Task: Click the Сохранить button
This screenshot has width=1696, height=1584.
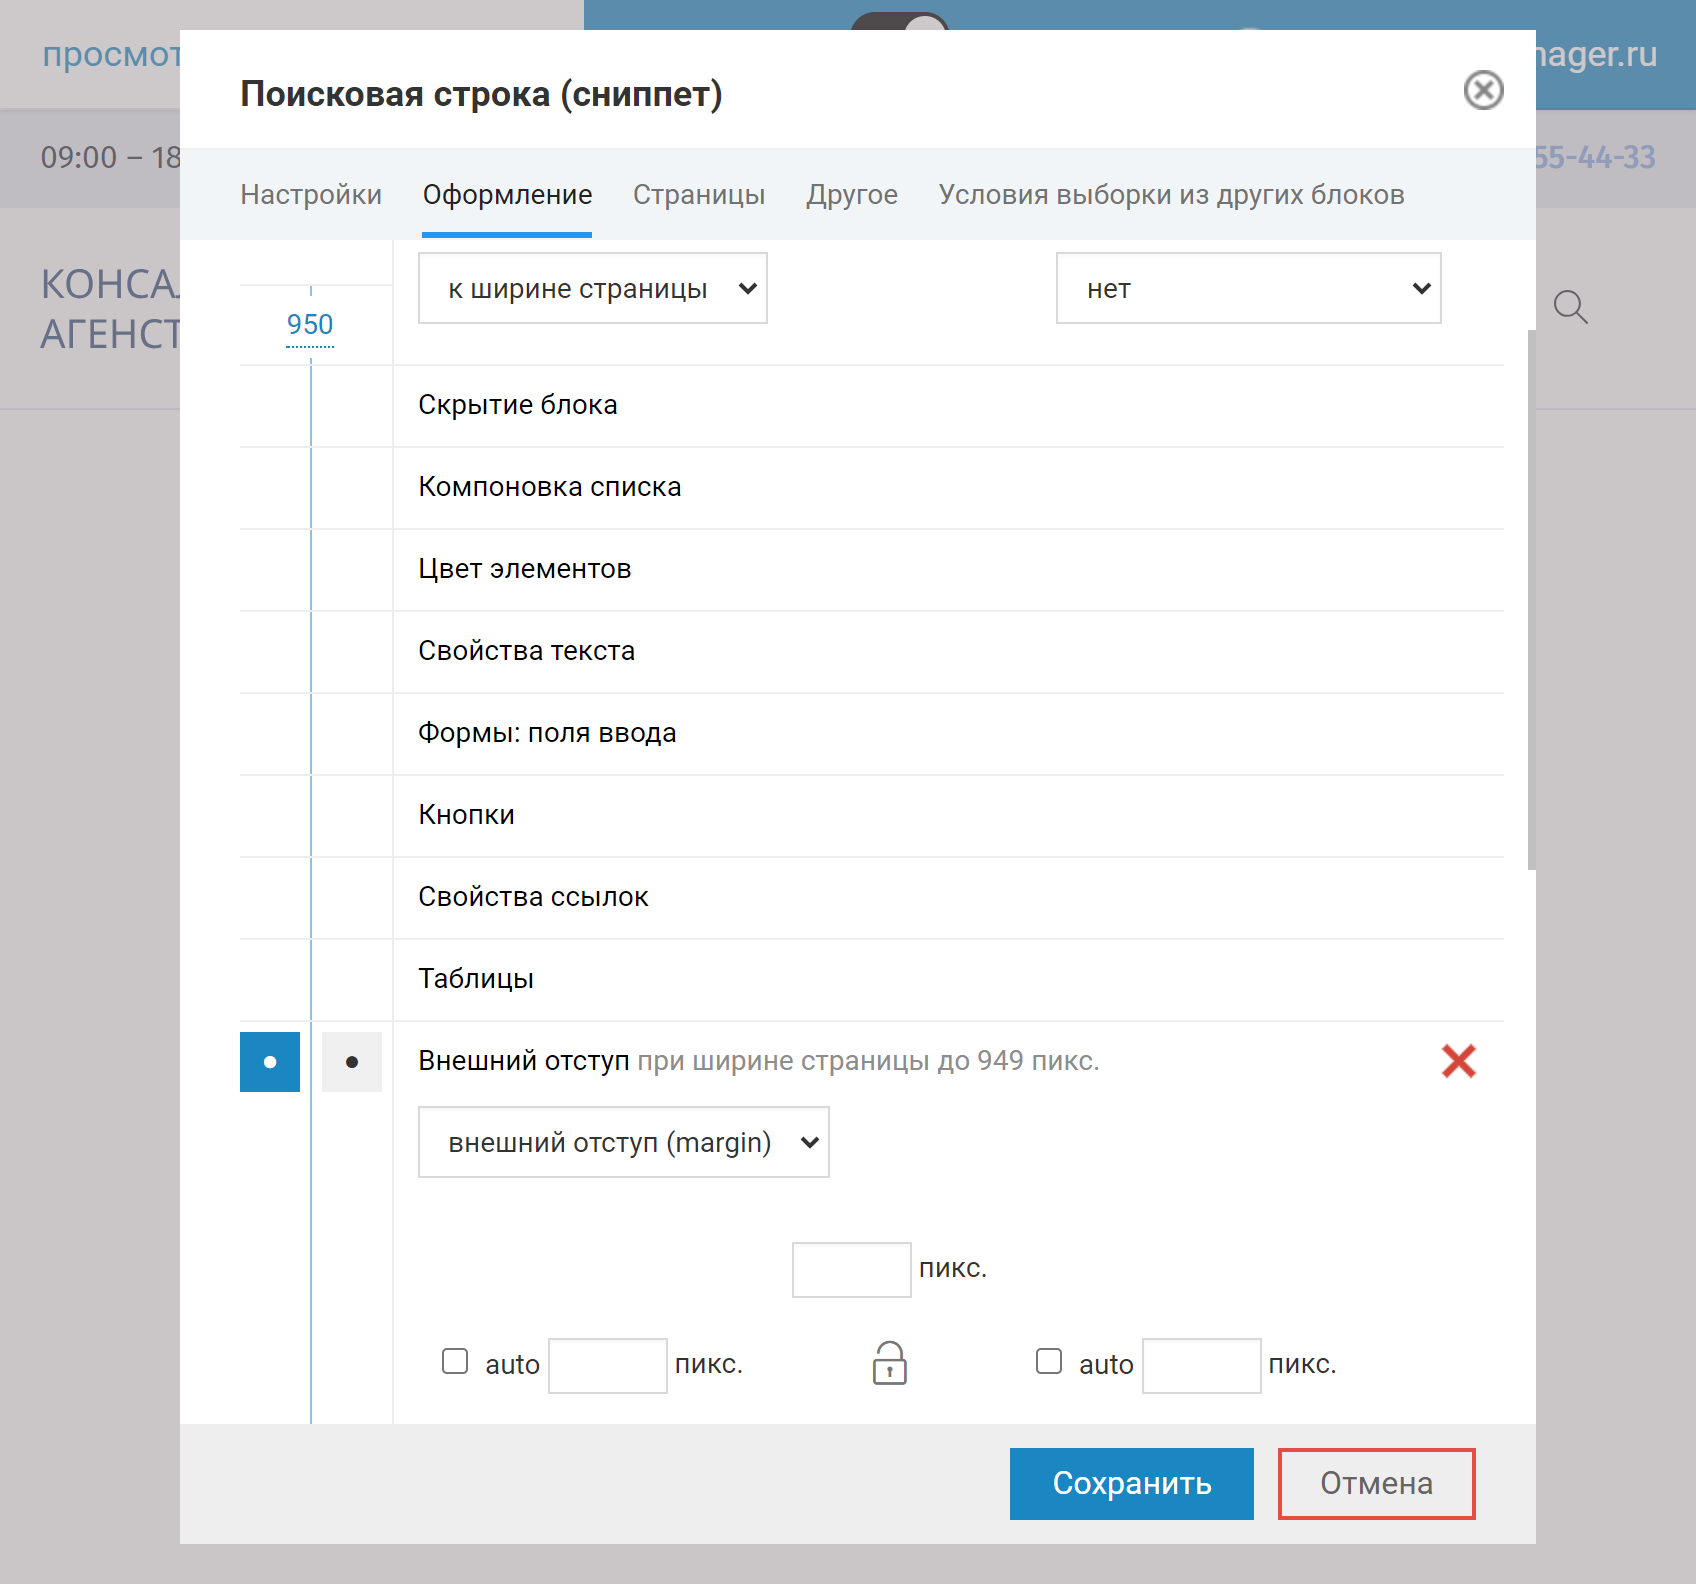Action: (x=1131, y=1483)
